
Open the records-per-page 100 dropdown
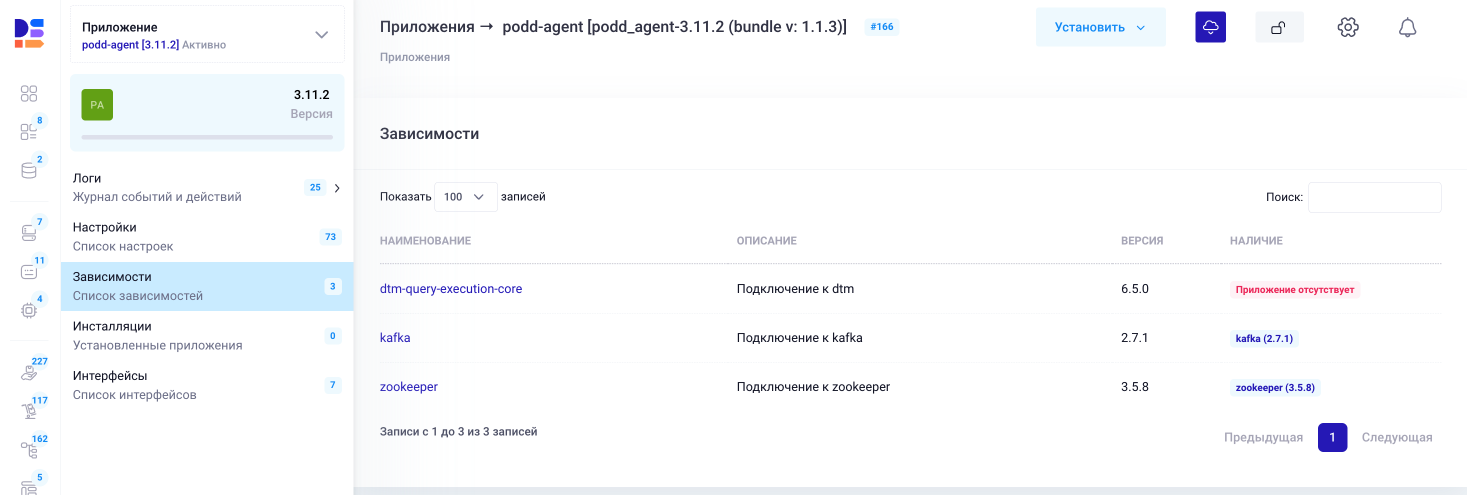465,197
